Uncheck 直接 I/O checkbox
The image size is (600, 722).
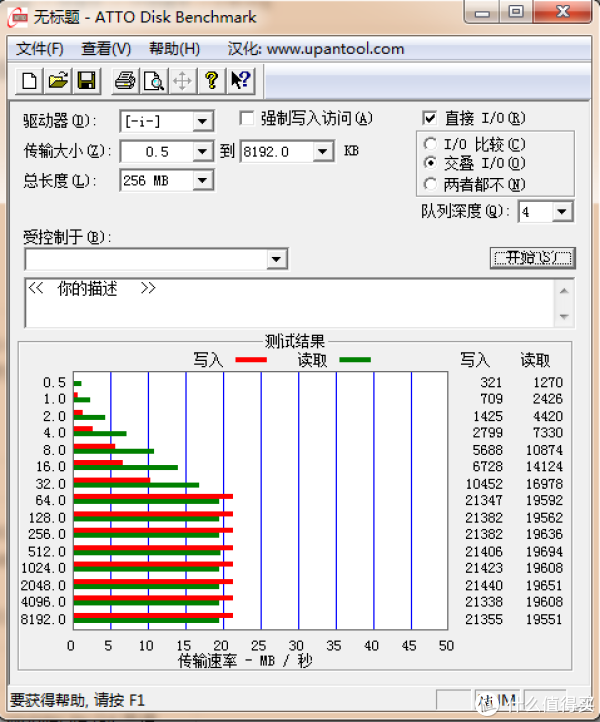(x=429, y=118)
